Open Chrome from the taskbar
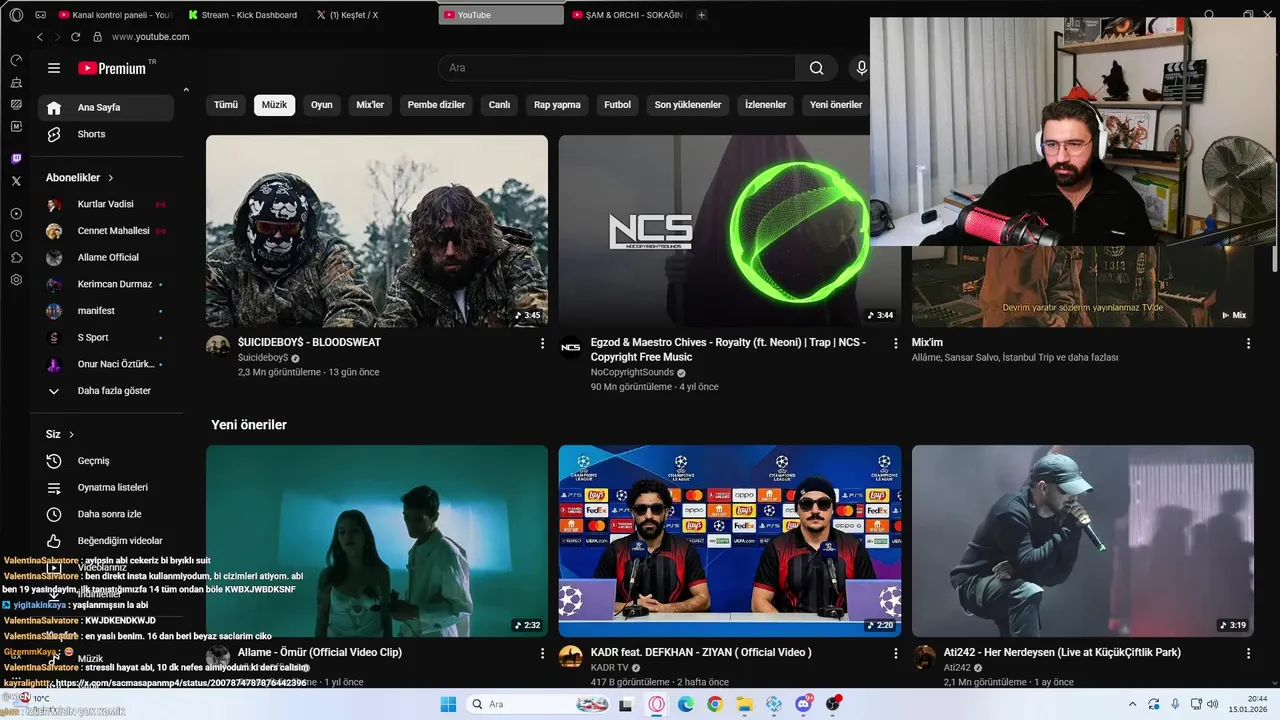The image size is (1280, 720). pyautogui.click(x=714, y=704)
